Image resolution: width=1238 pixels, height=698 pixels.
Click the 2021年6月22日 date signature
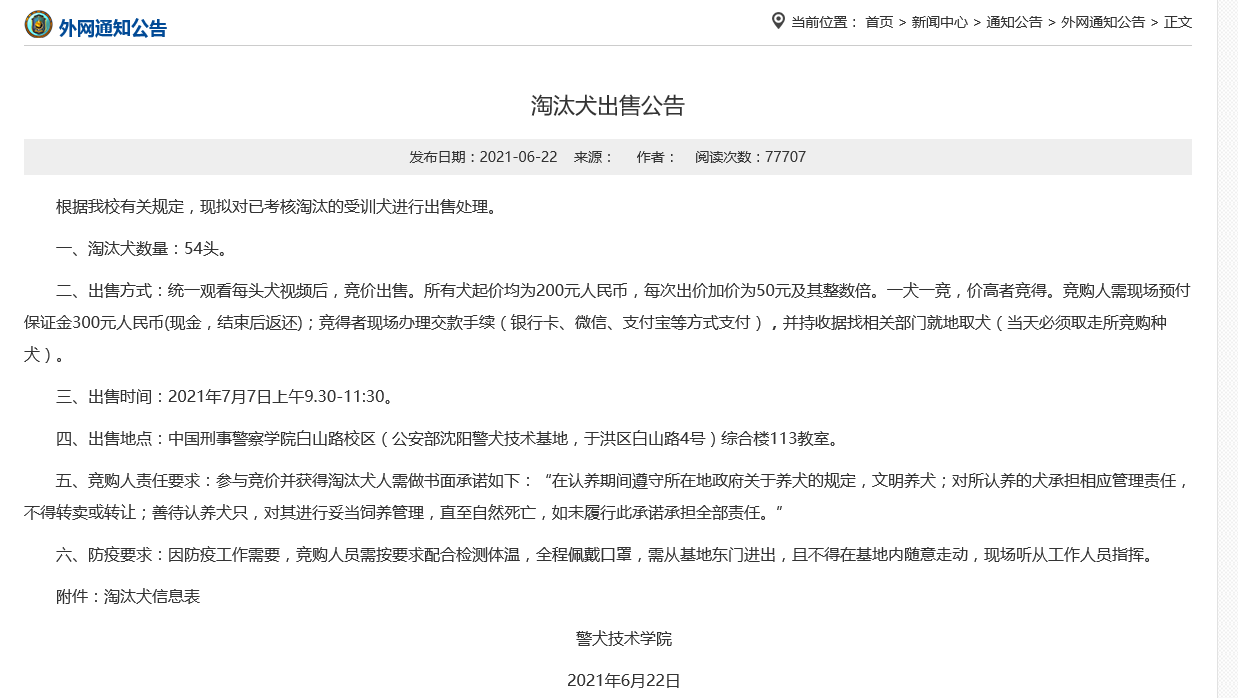click(x=624, y=680)
